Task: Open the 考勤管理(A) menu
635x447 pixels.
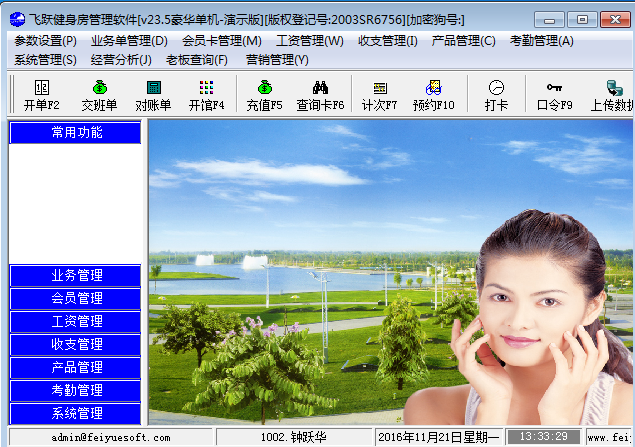Action: [541, 41]
